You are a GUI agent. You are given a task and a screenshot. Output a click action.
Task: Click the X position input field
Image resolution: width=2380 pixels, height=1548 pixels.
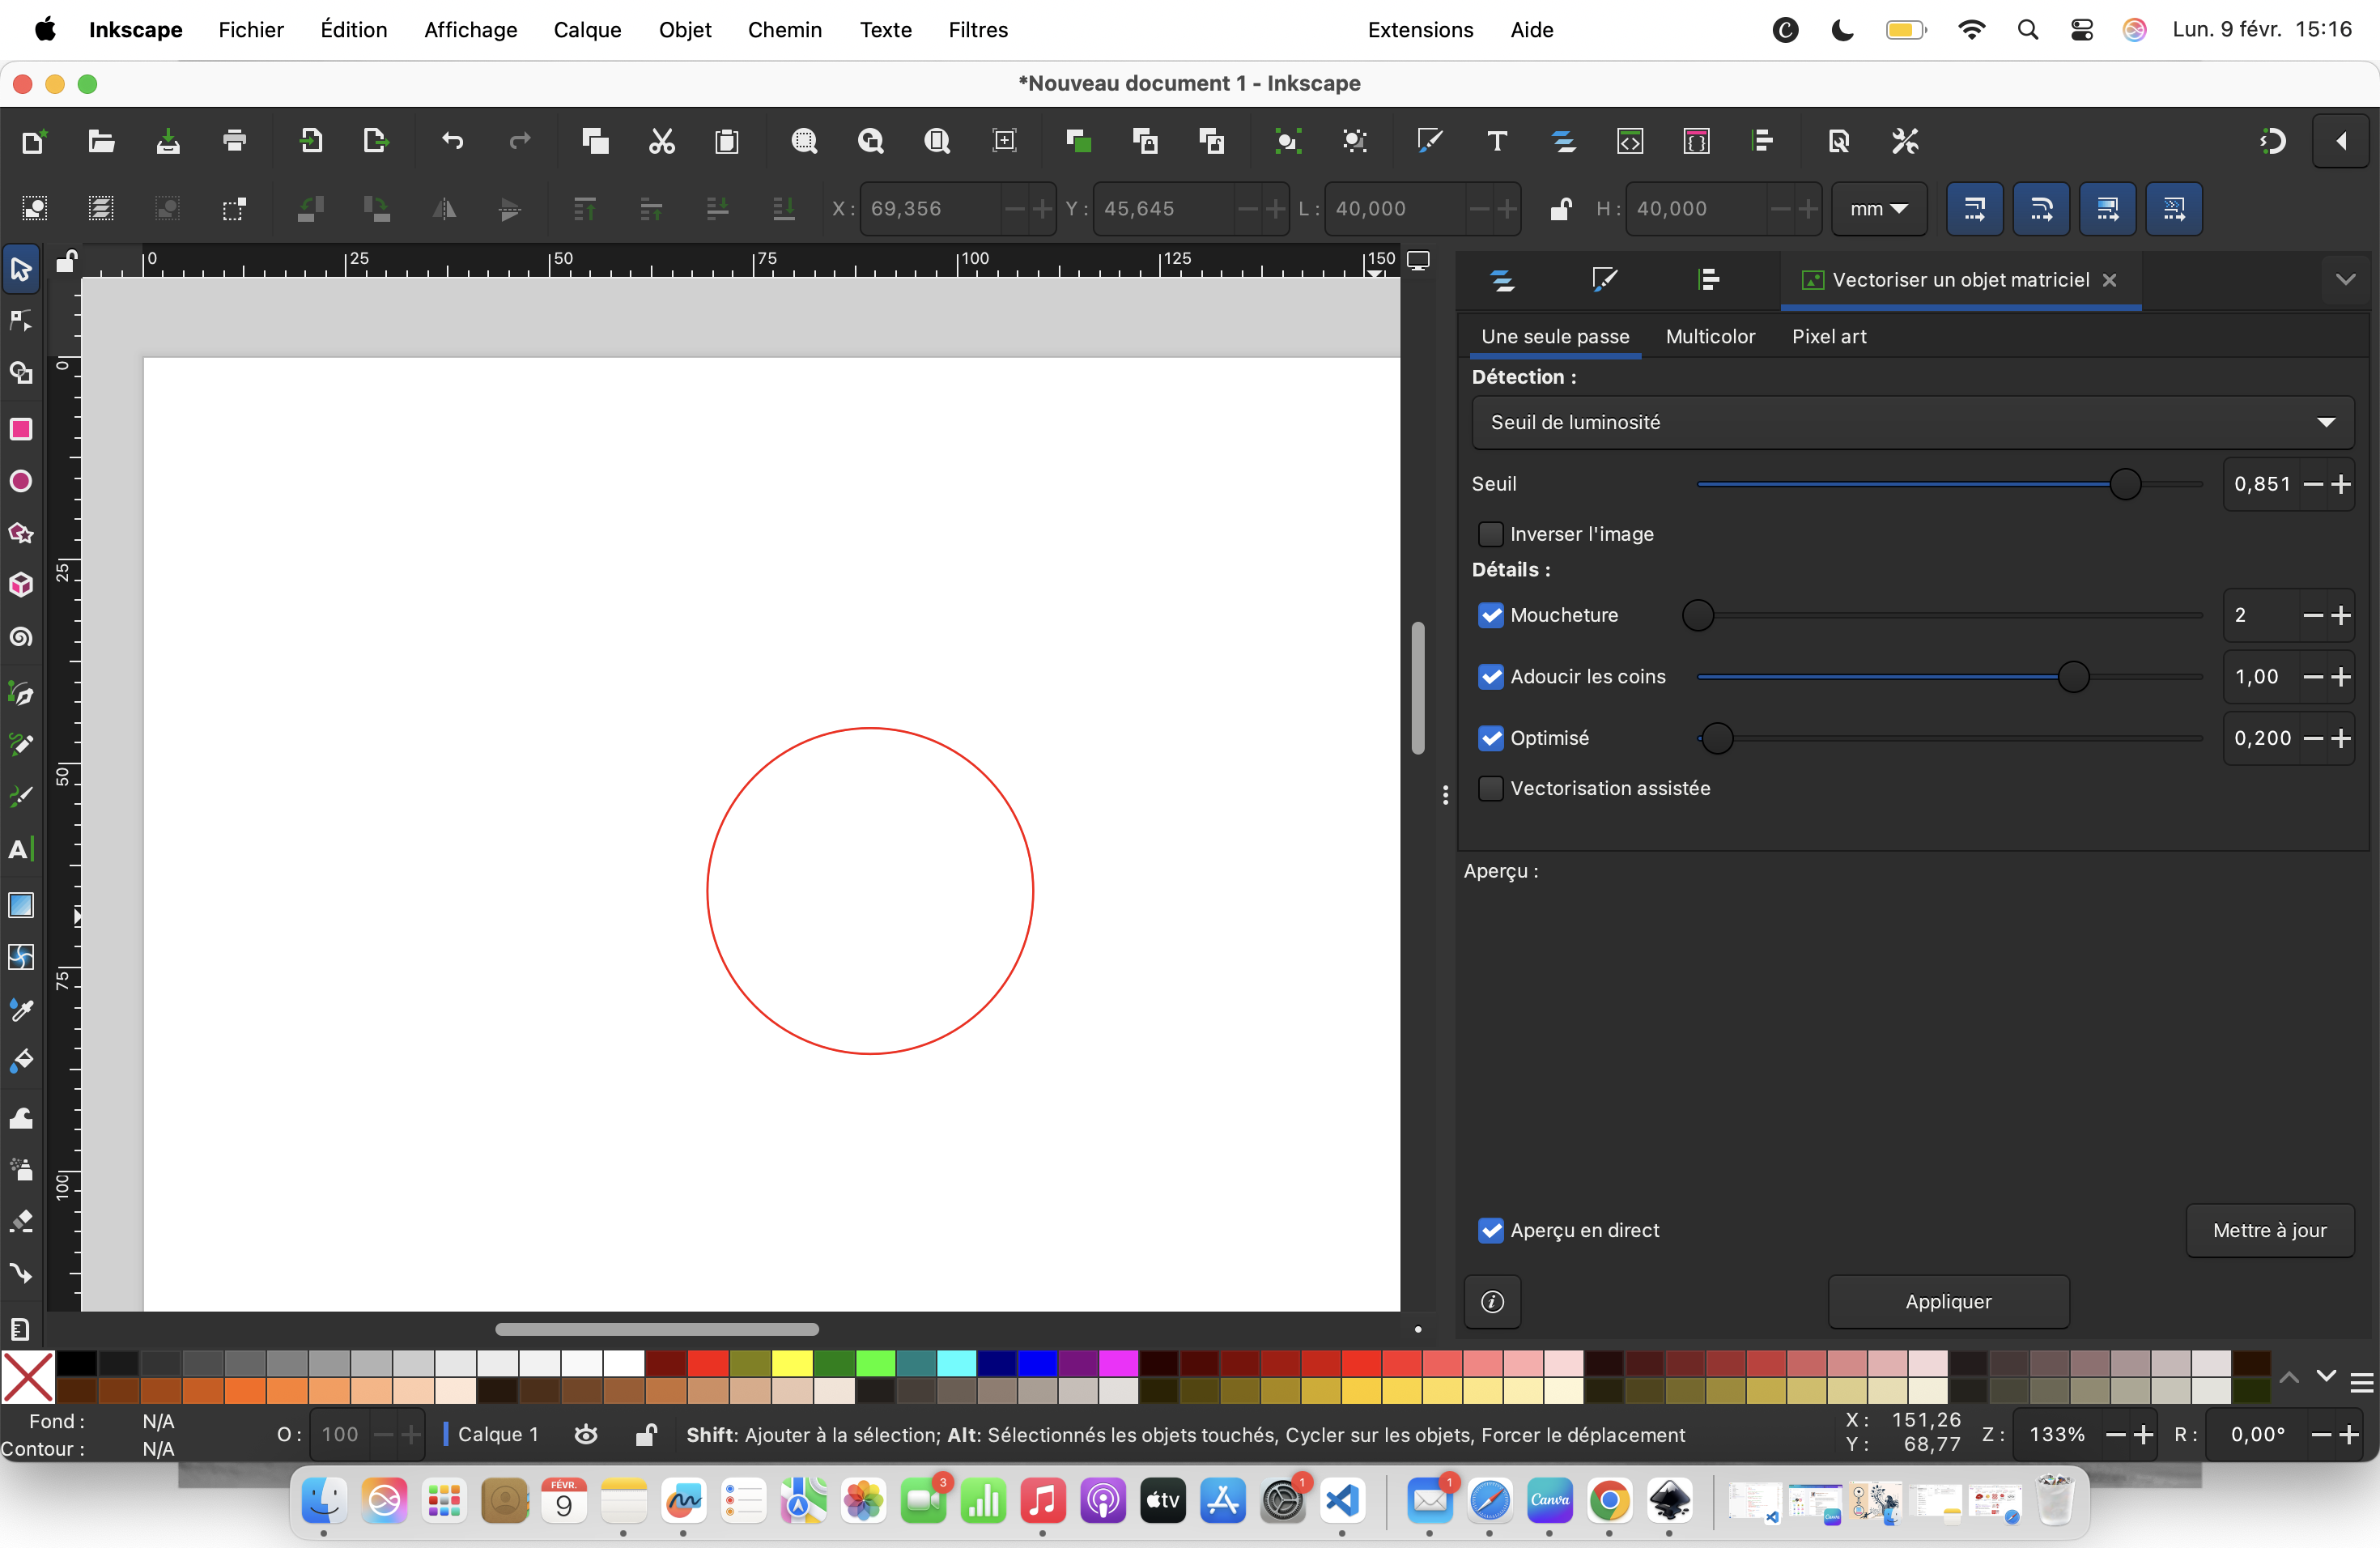pos(930,209)
